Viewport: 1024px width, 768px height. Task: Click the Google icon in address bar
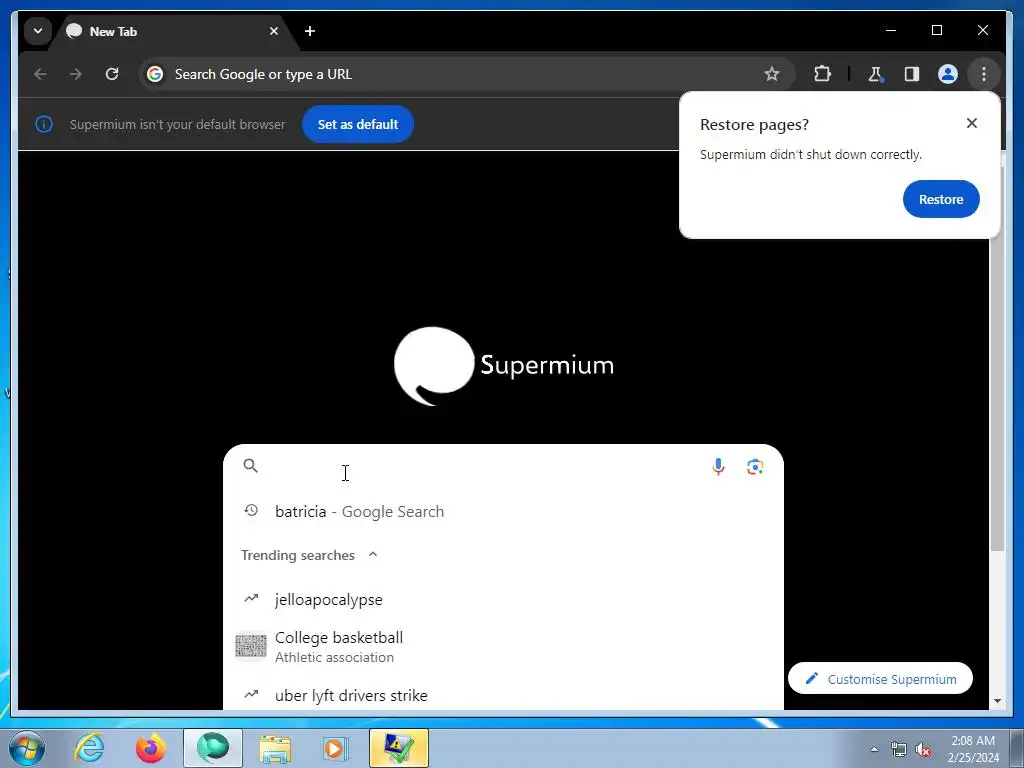tap(155, 74)
